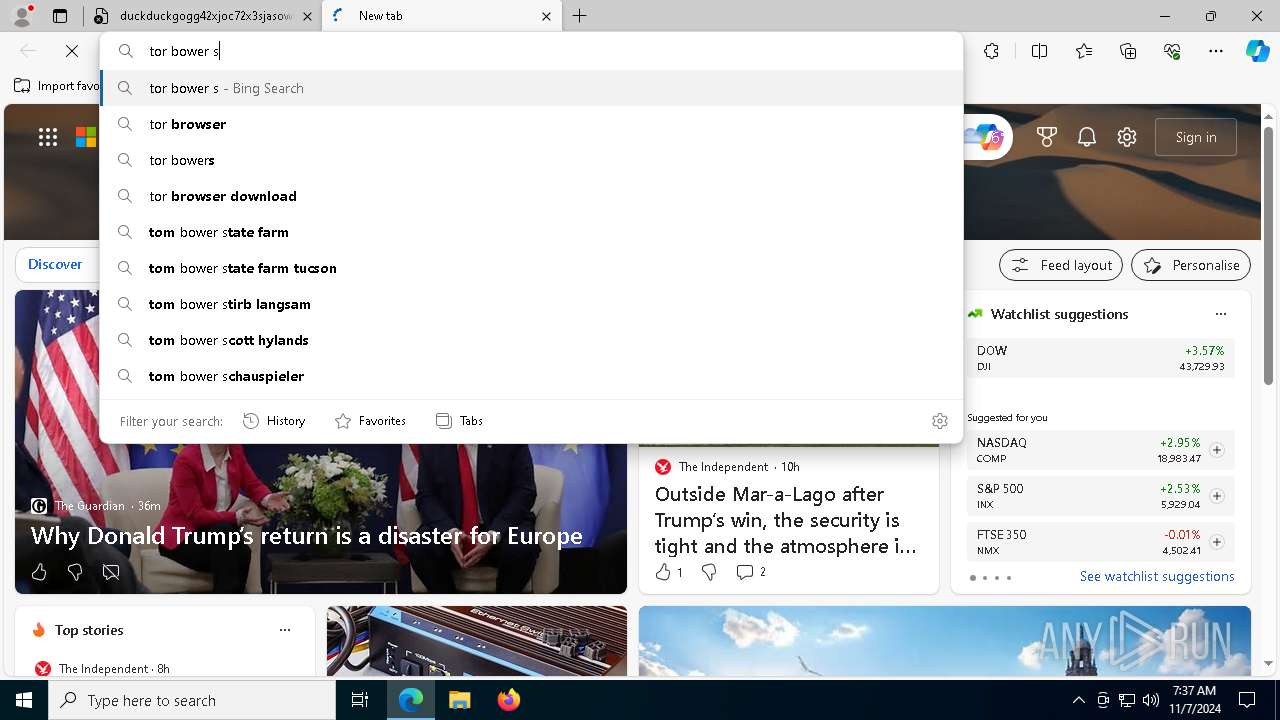Filter search by History
Viewport: 1280px width, 720px height.
[274, 421]
